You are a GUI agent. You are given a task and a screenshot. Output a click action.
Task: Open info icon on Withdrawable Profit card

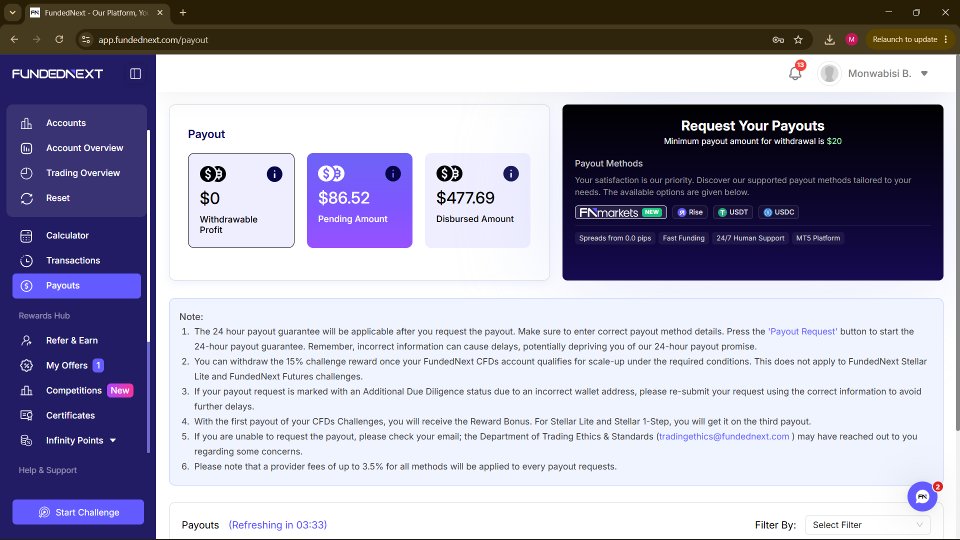(274, 174)
